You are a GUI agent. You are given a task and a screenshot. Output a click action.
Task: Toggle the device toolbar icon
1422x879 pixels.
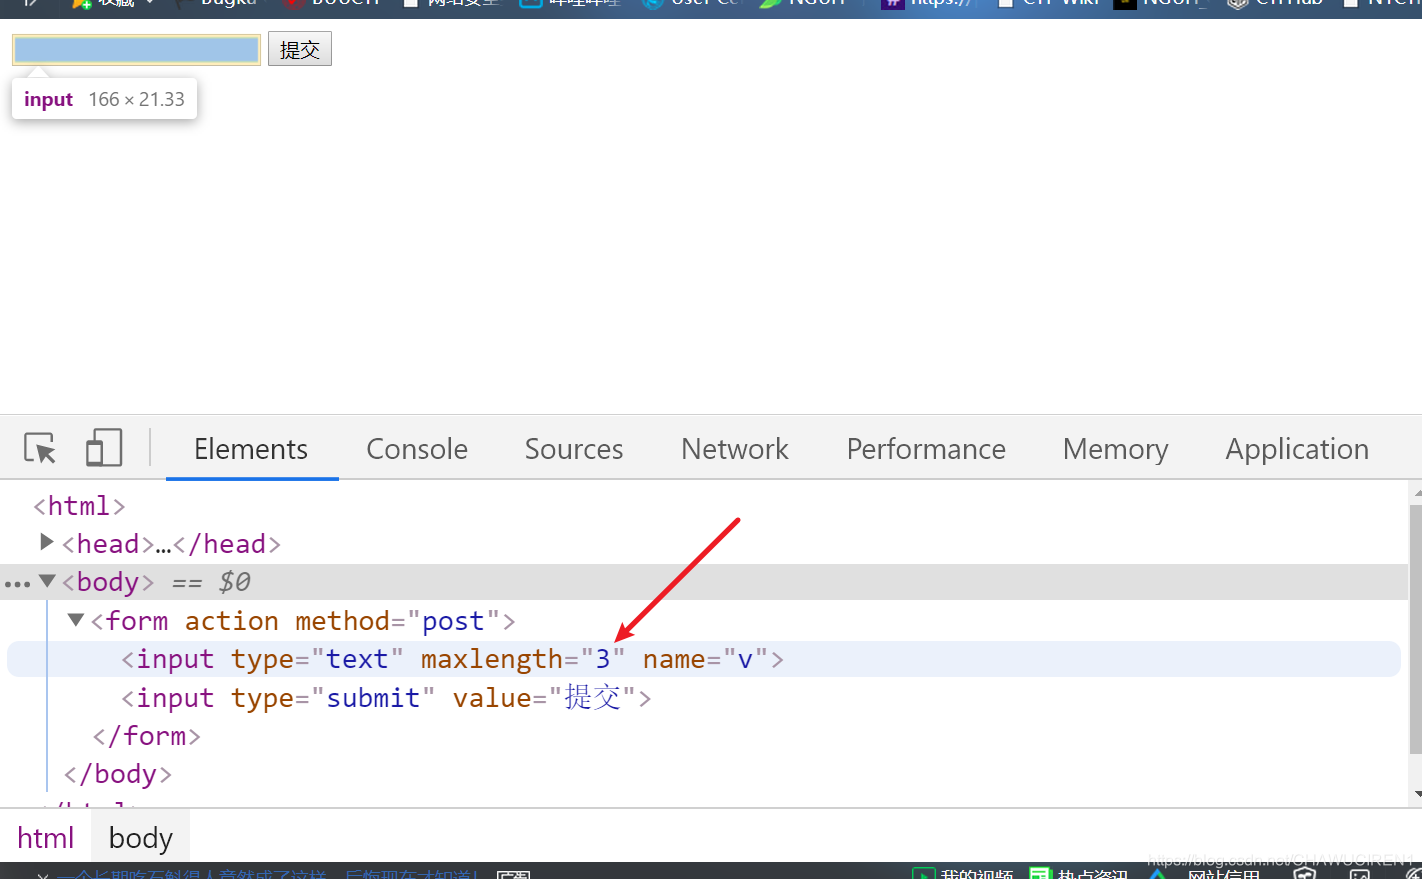[x=104, y=448]
